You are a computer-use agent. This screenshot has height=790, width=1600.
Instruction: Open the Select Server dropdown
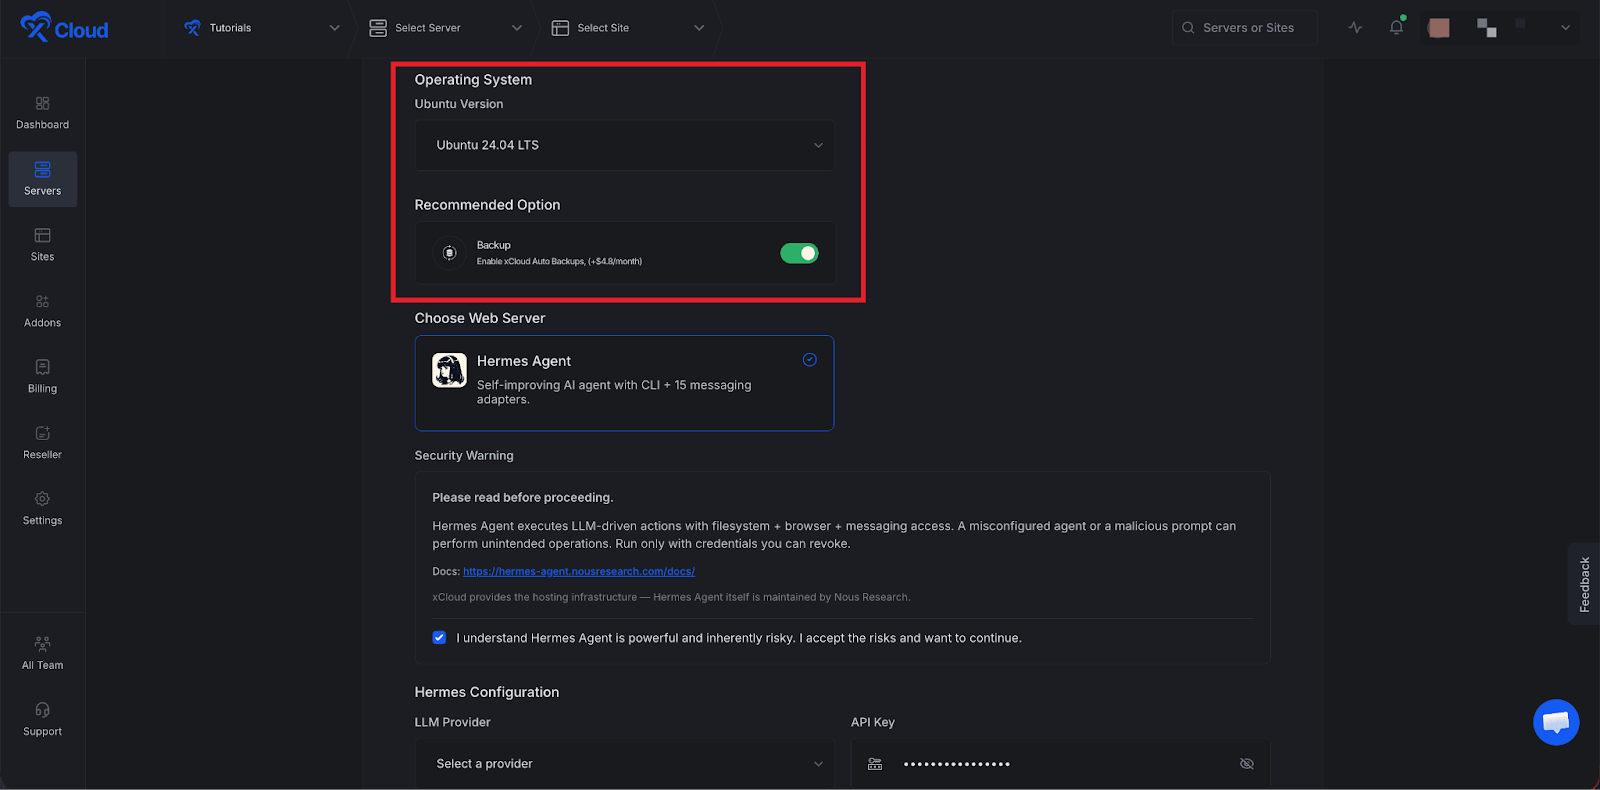coord(443,27)
